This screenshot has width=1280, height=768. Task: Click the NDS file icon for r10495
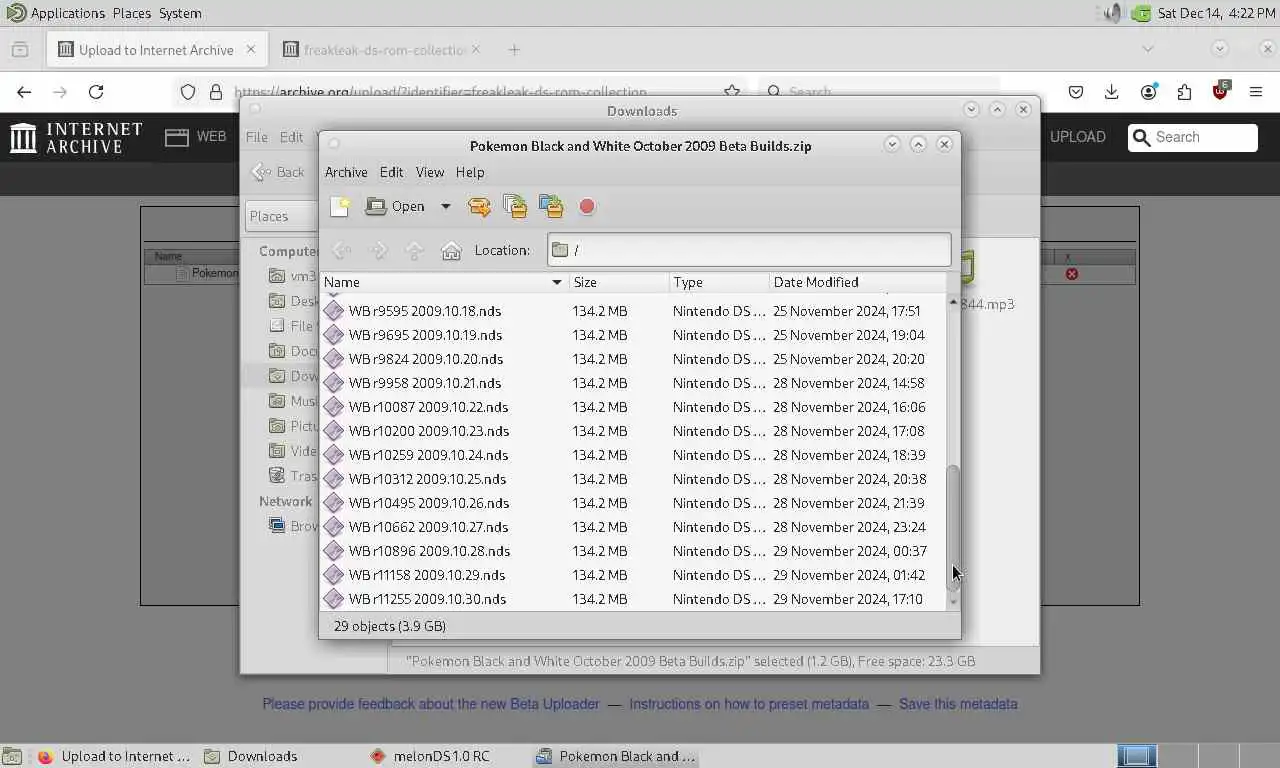(334, 503)
